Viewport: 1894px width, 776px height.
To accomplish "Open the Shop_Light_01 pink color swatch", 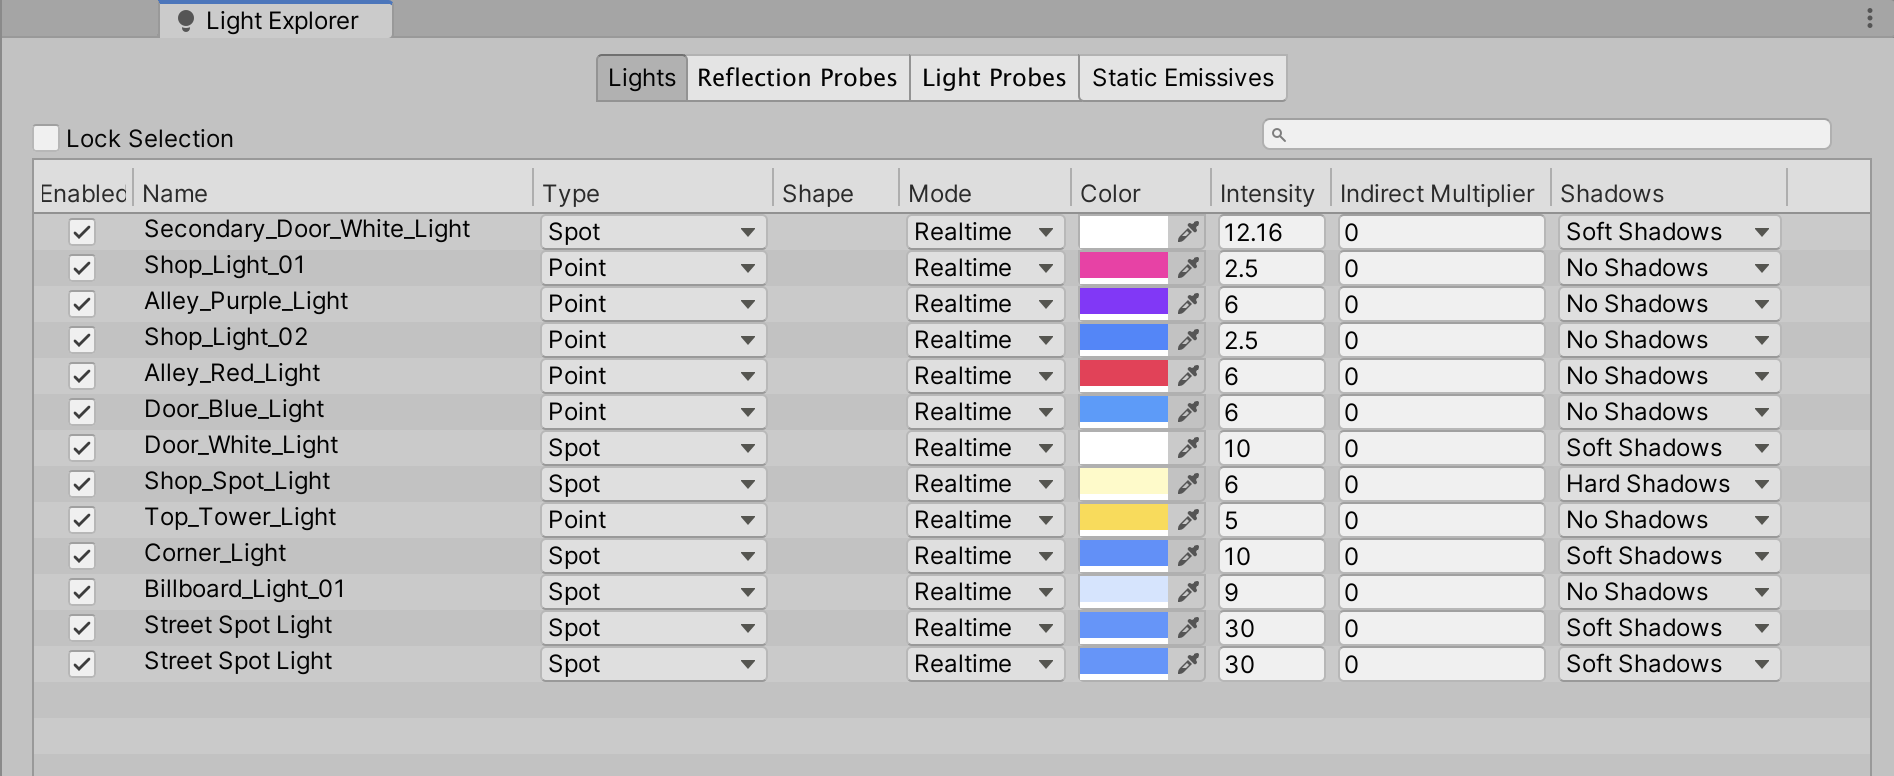I will click(x=1123, y=266).
